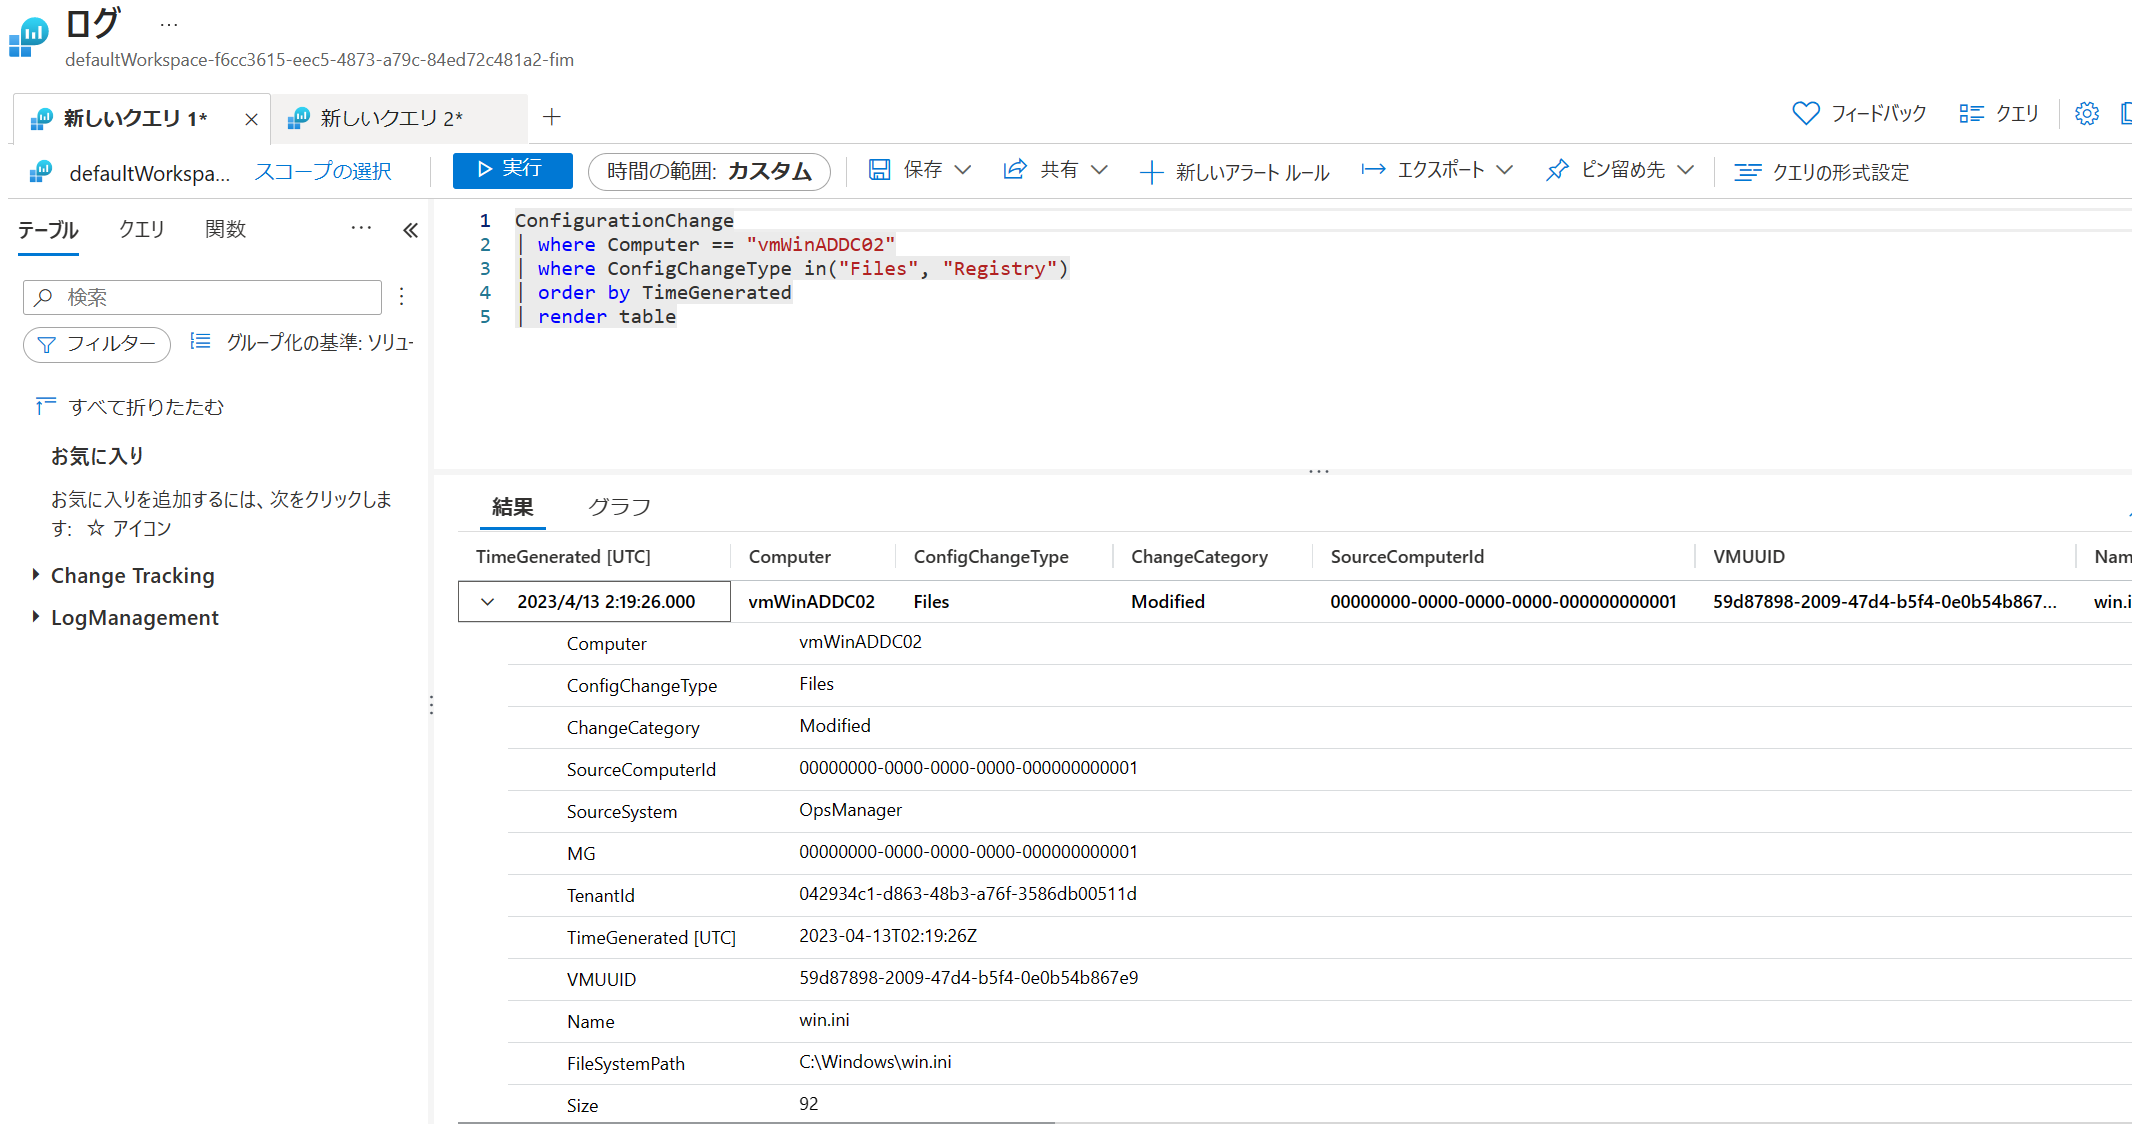
Task: Add a new query tab with the plus icon
Action: click(x=551, y=117)
